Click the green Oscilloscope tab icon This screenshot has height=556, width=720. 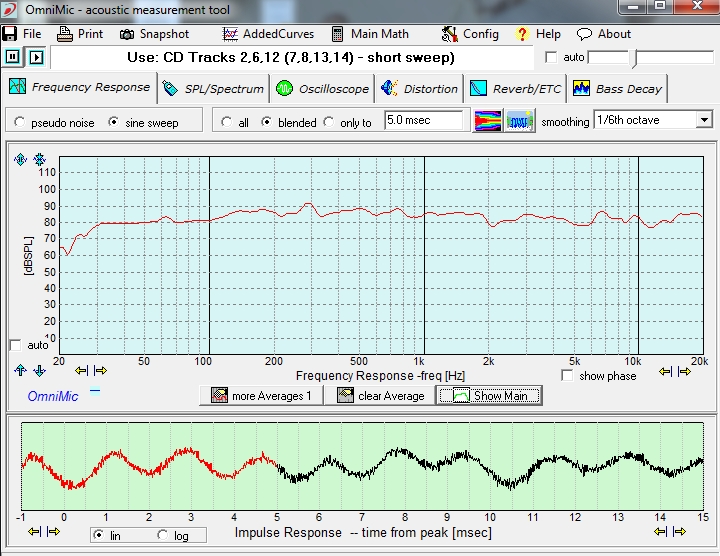point(284,88)
